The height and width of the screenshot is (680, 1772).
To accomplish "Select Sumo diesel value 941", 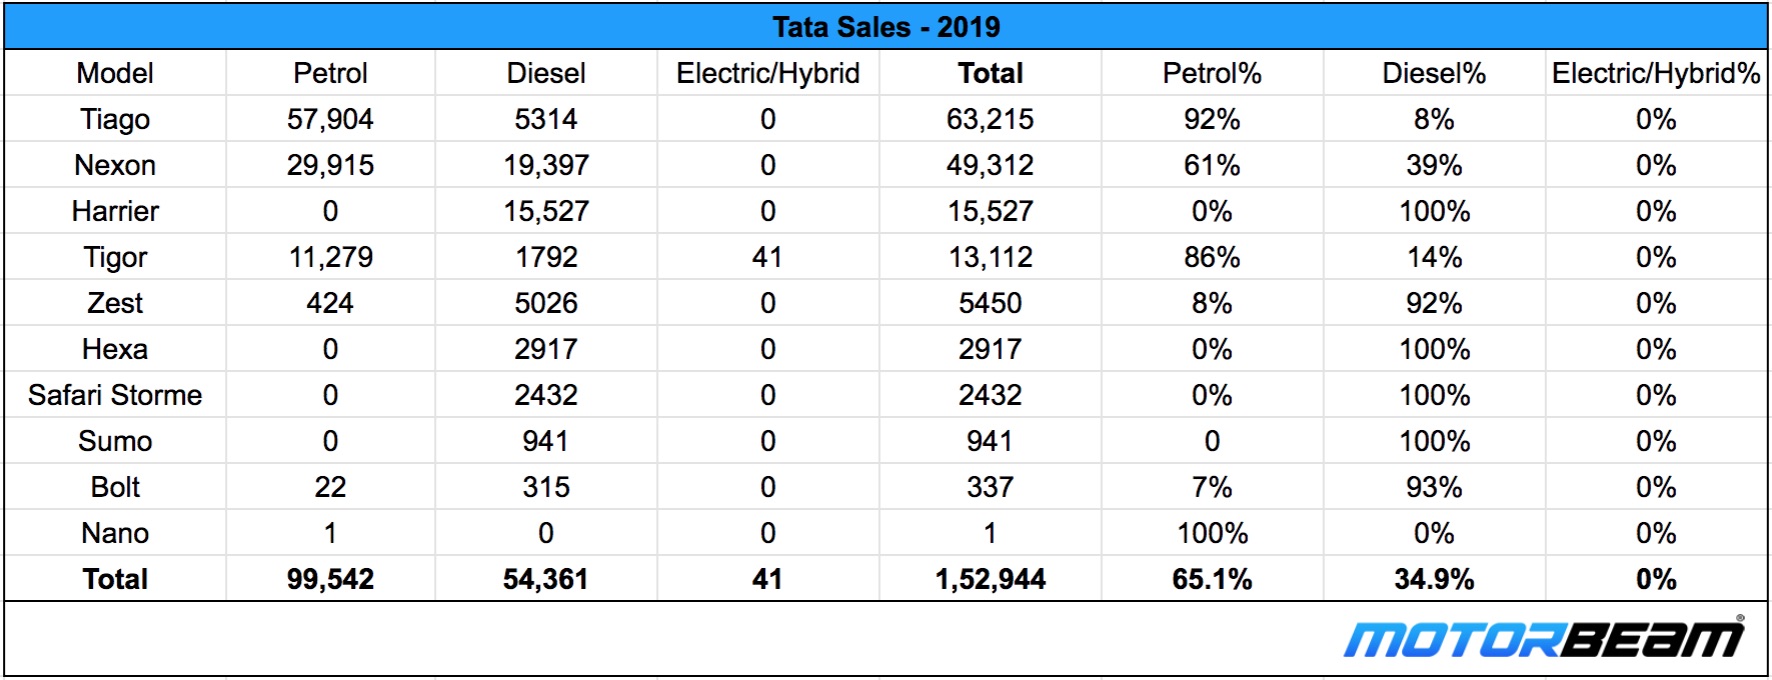I will pyautogui.click(x=546, y=441).
